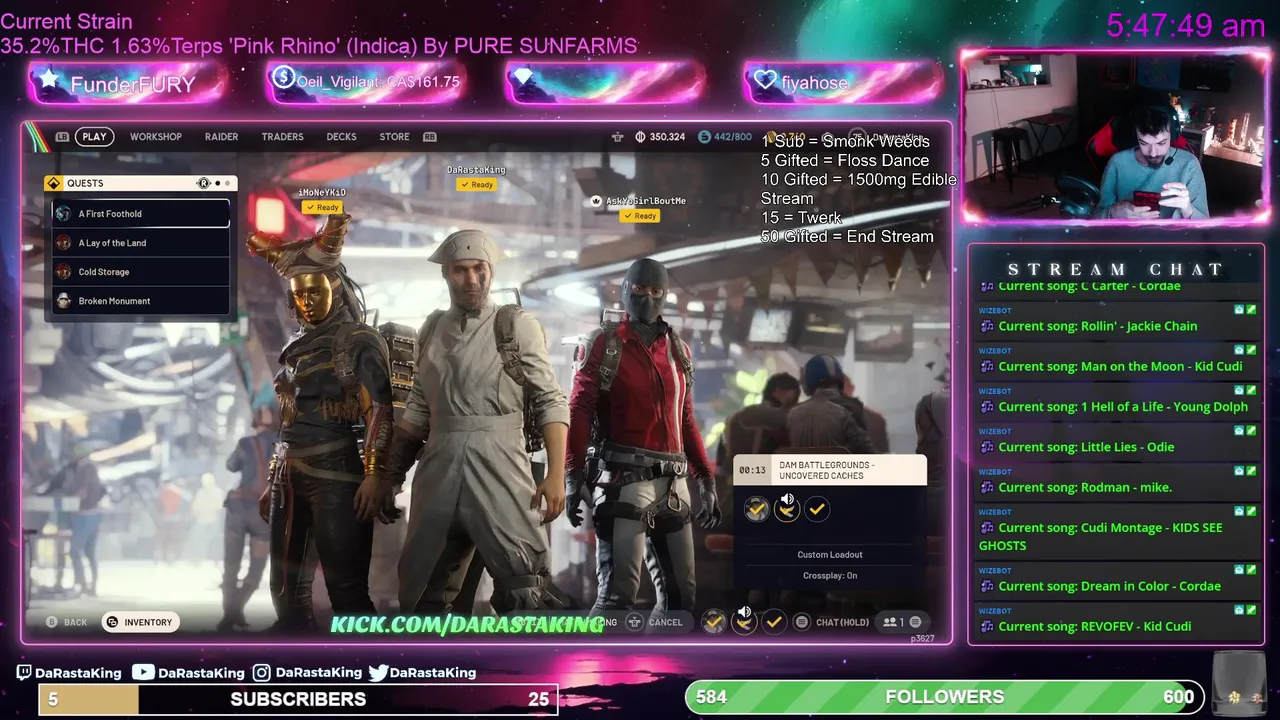Select the A First Foothold quest
This screenshot has width=1280, height=720.
pyautogui.click(x=141, y=214)
